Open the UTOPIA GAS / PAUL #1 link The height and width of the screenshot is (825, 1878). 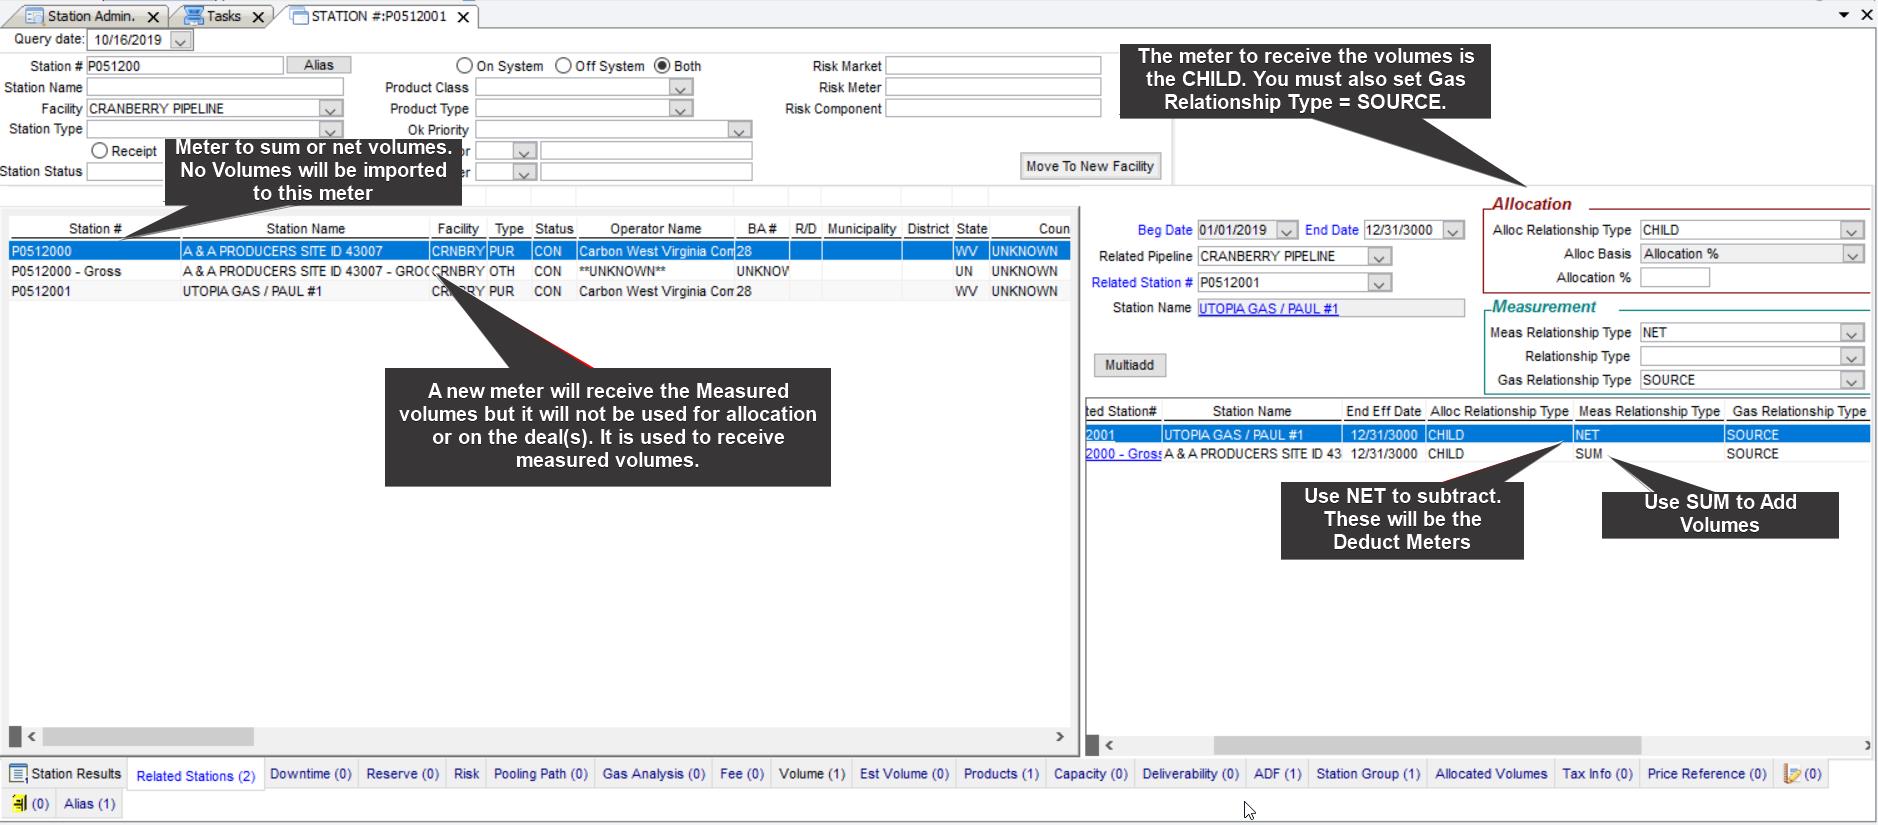(1268, 309)
